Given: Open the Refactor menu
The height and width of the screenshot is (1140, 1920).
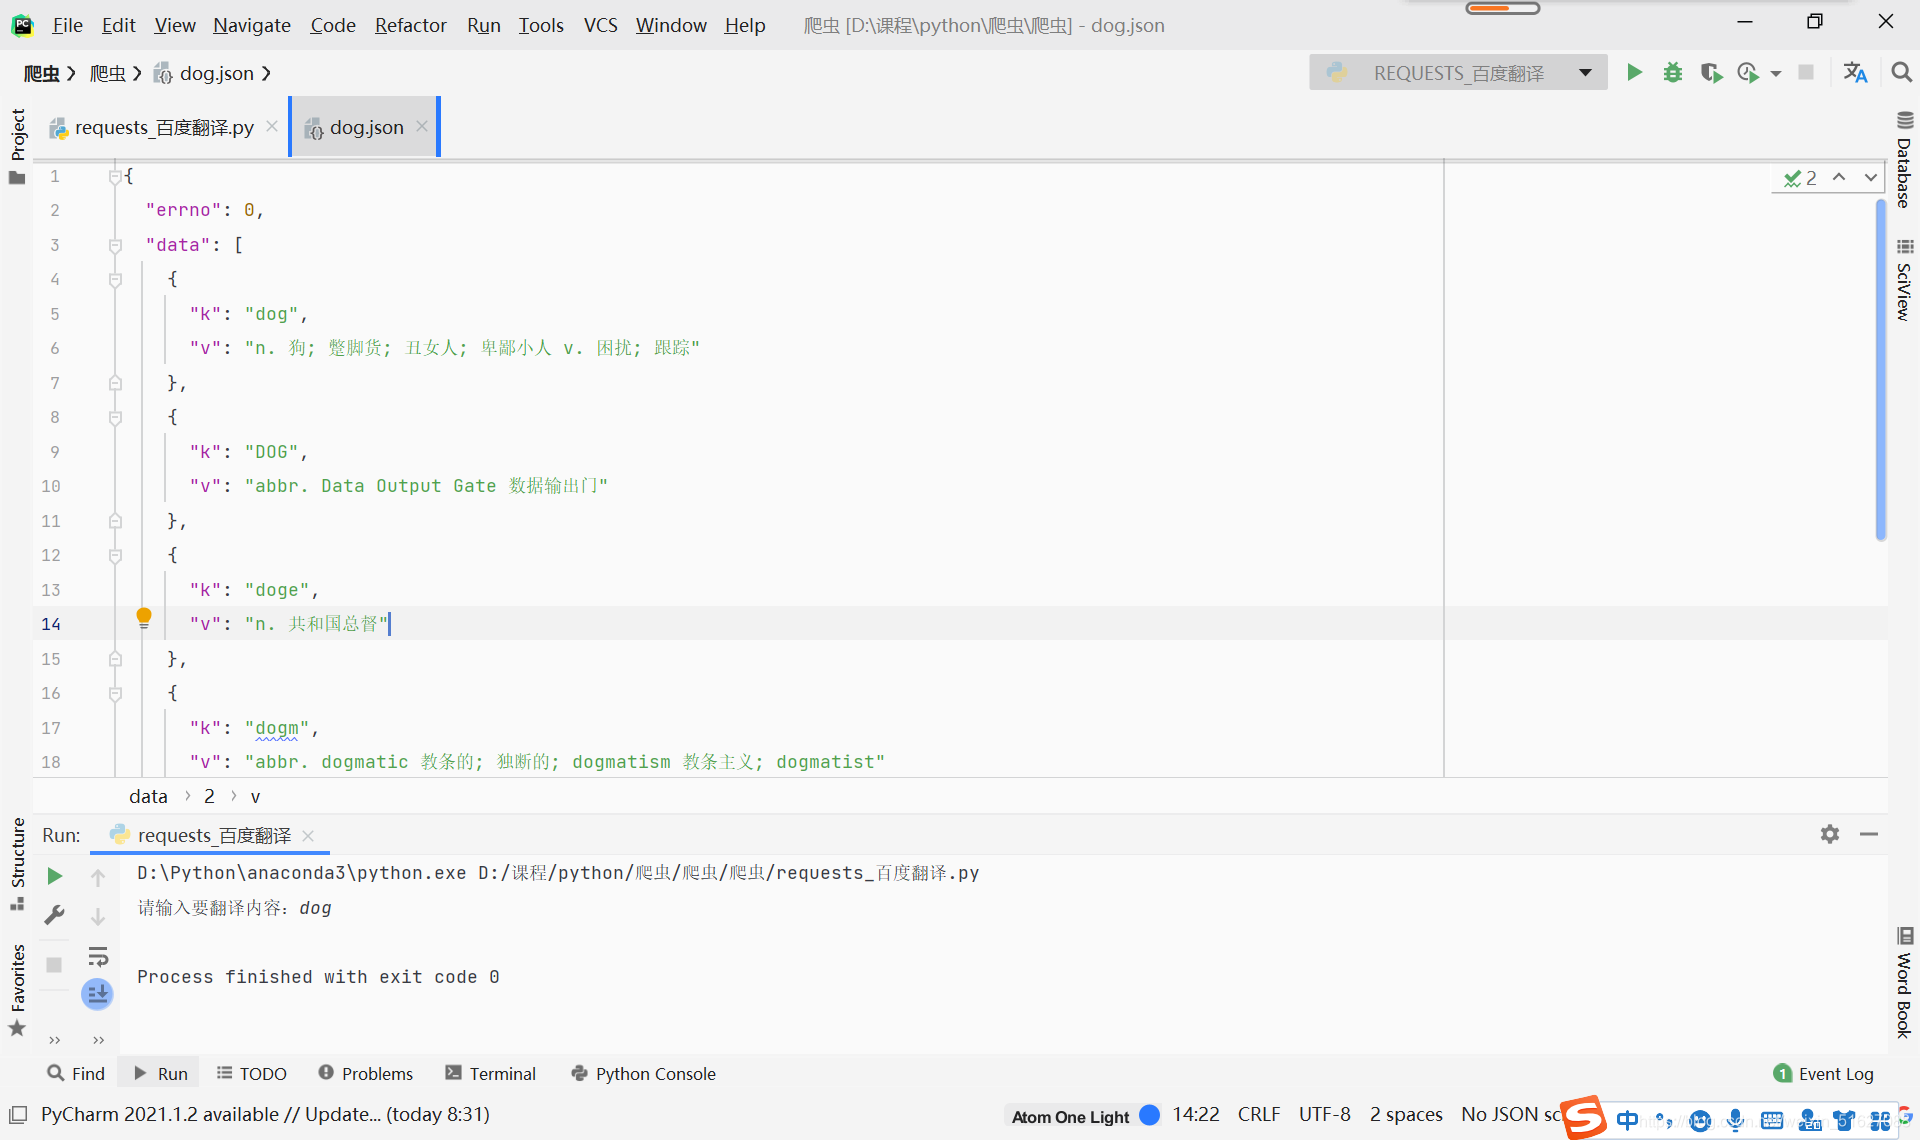Looking at the screenshot, I should pyautogui.click(x=410, y=25).
